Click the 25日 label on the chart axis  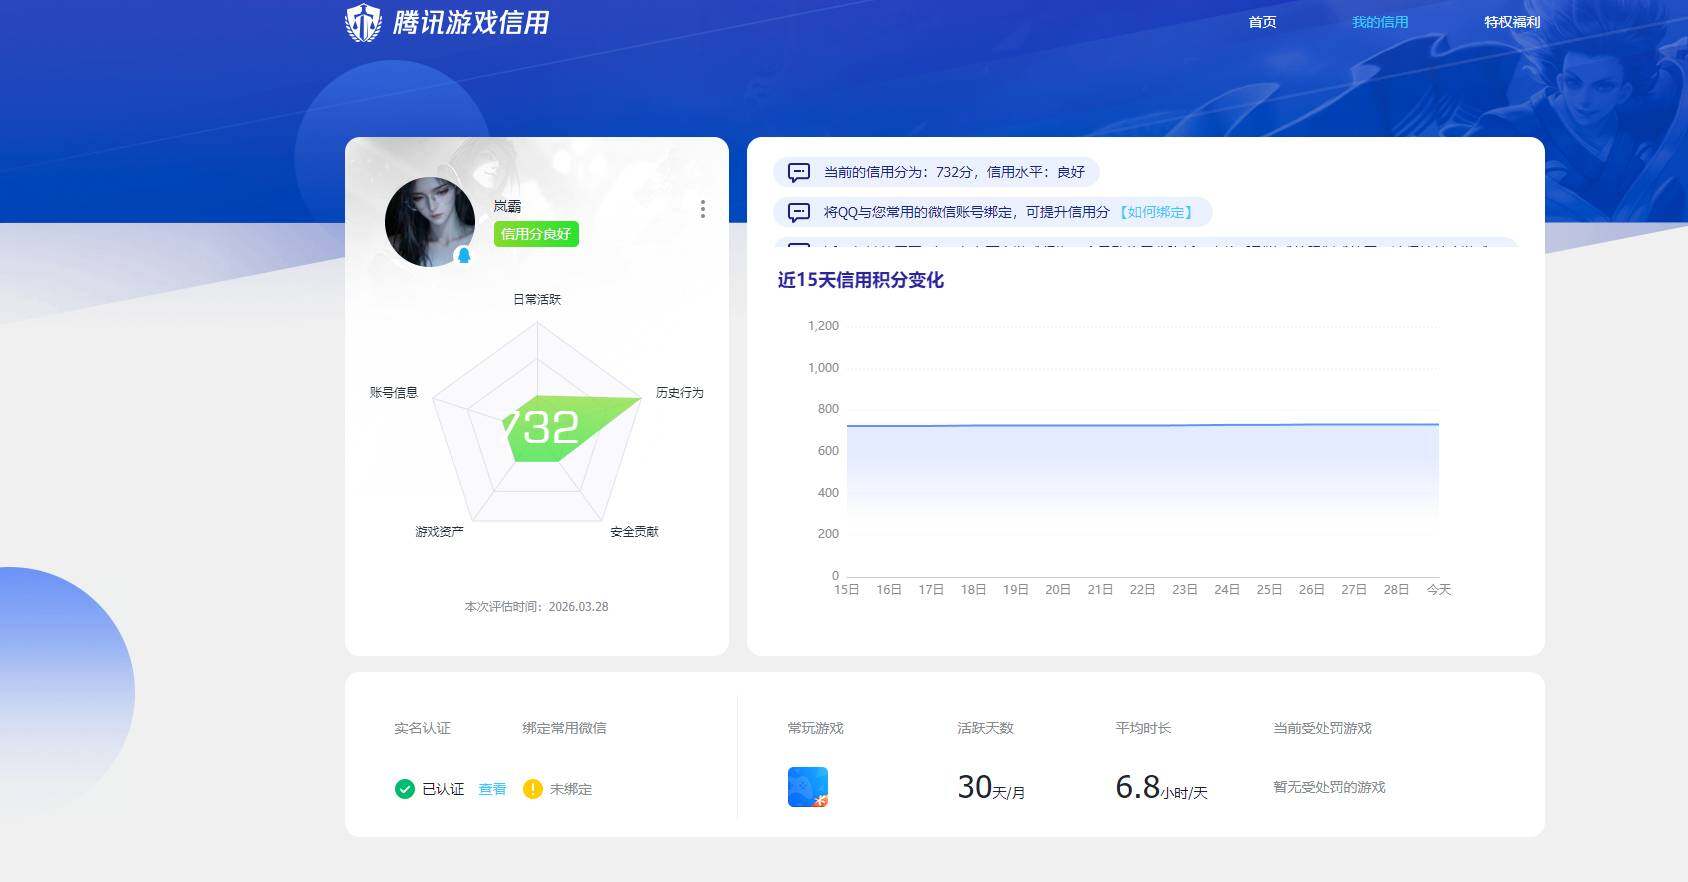point(1269,590)
